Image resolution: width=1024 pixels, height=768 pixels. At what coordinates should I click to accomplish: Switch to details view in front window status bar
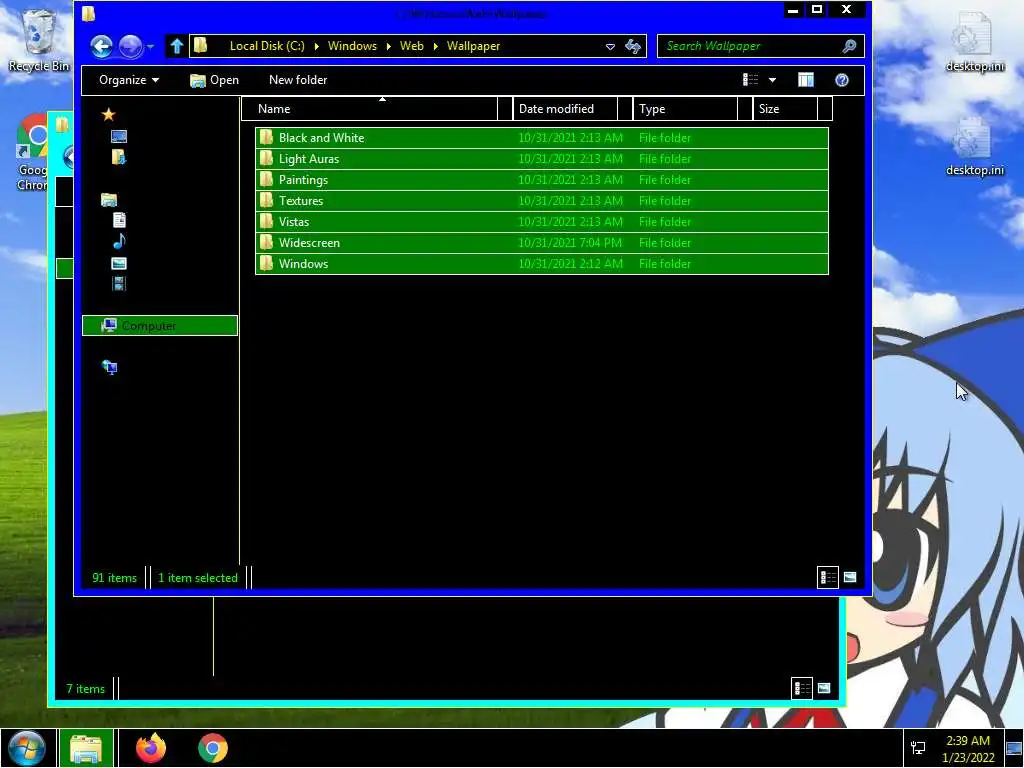(x=828, y=577)
